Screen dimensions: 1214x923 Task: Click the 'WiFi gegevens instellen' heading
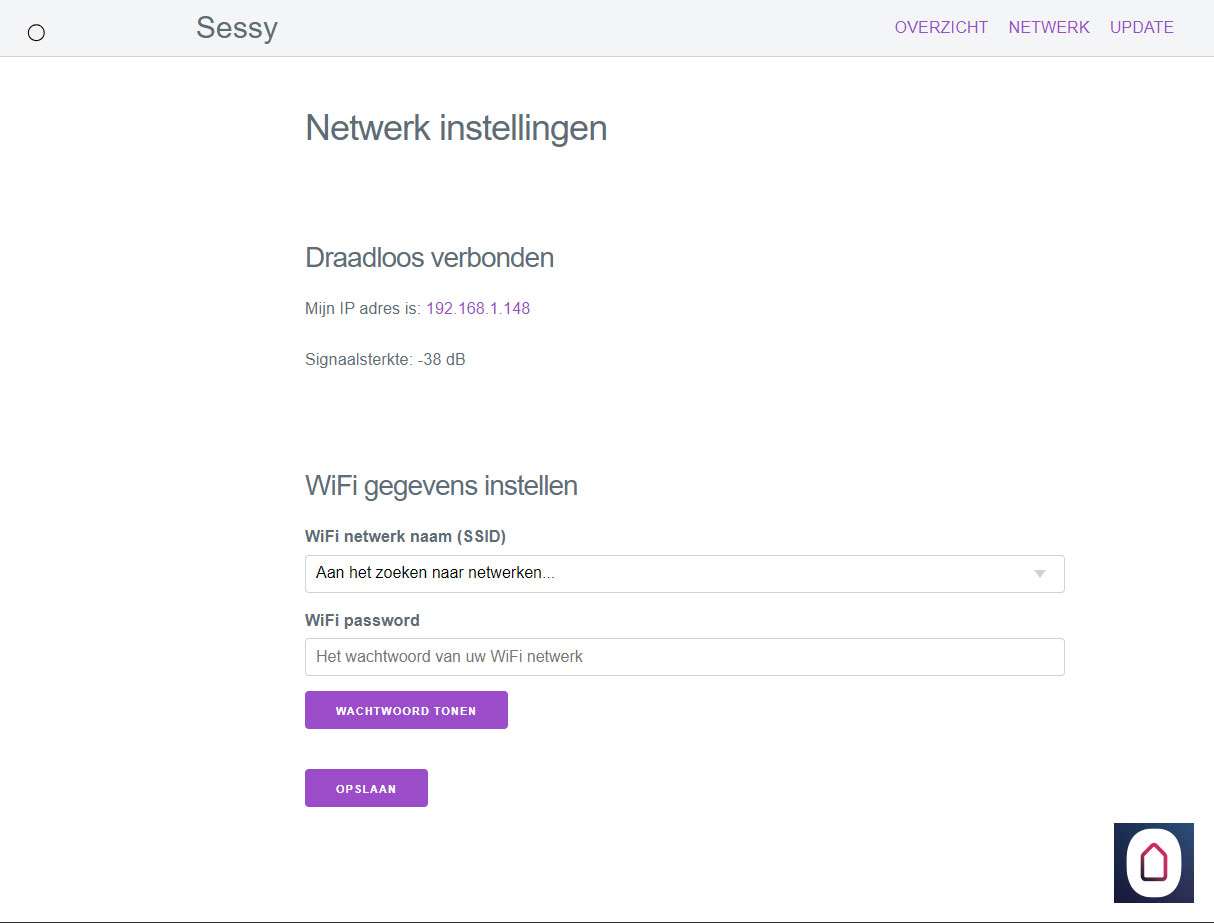(441, 486)
